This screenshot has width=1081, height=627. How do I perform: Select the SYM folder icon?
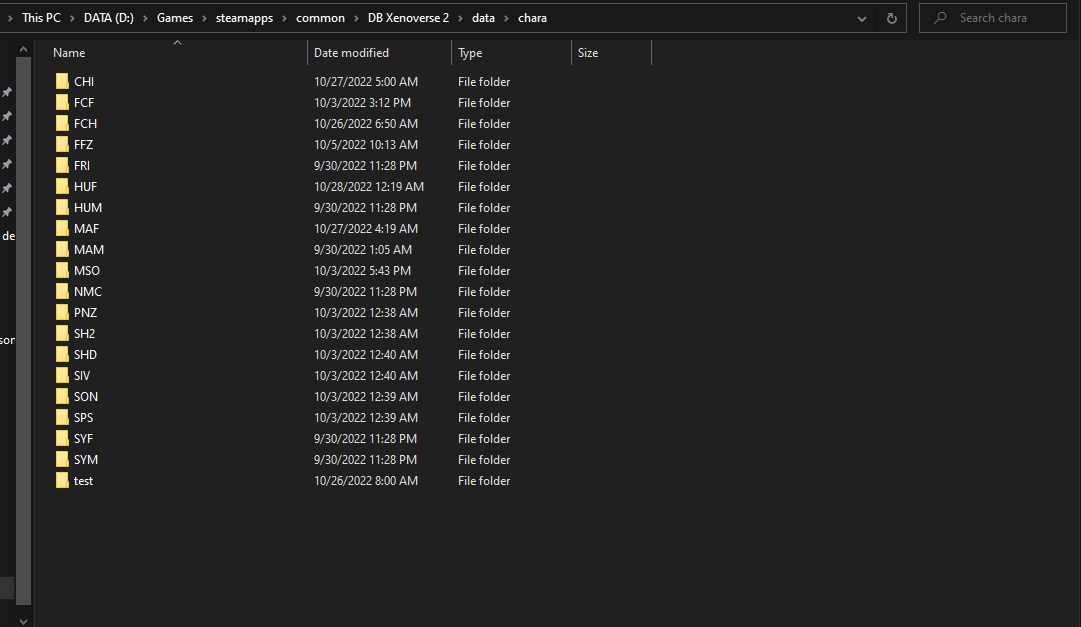coord(62,460)
